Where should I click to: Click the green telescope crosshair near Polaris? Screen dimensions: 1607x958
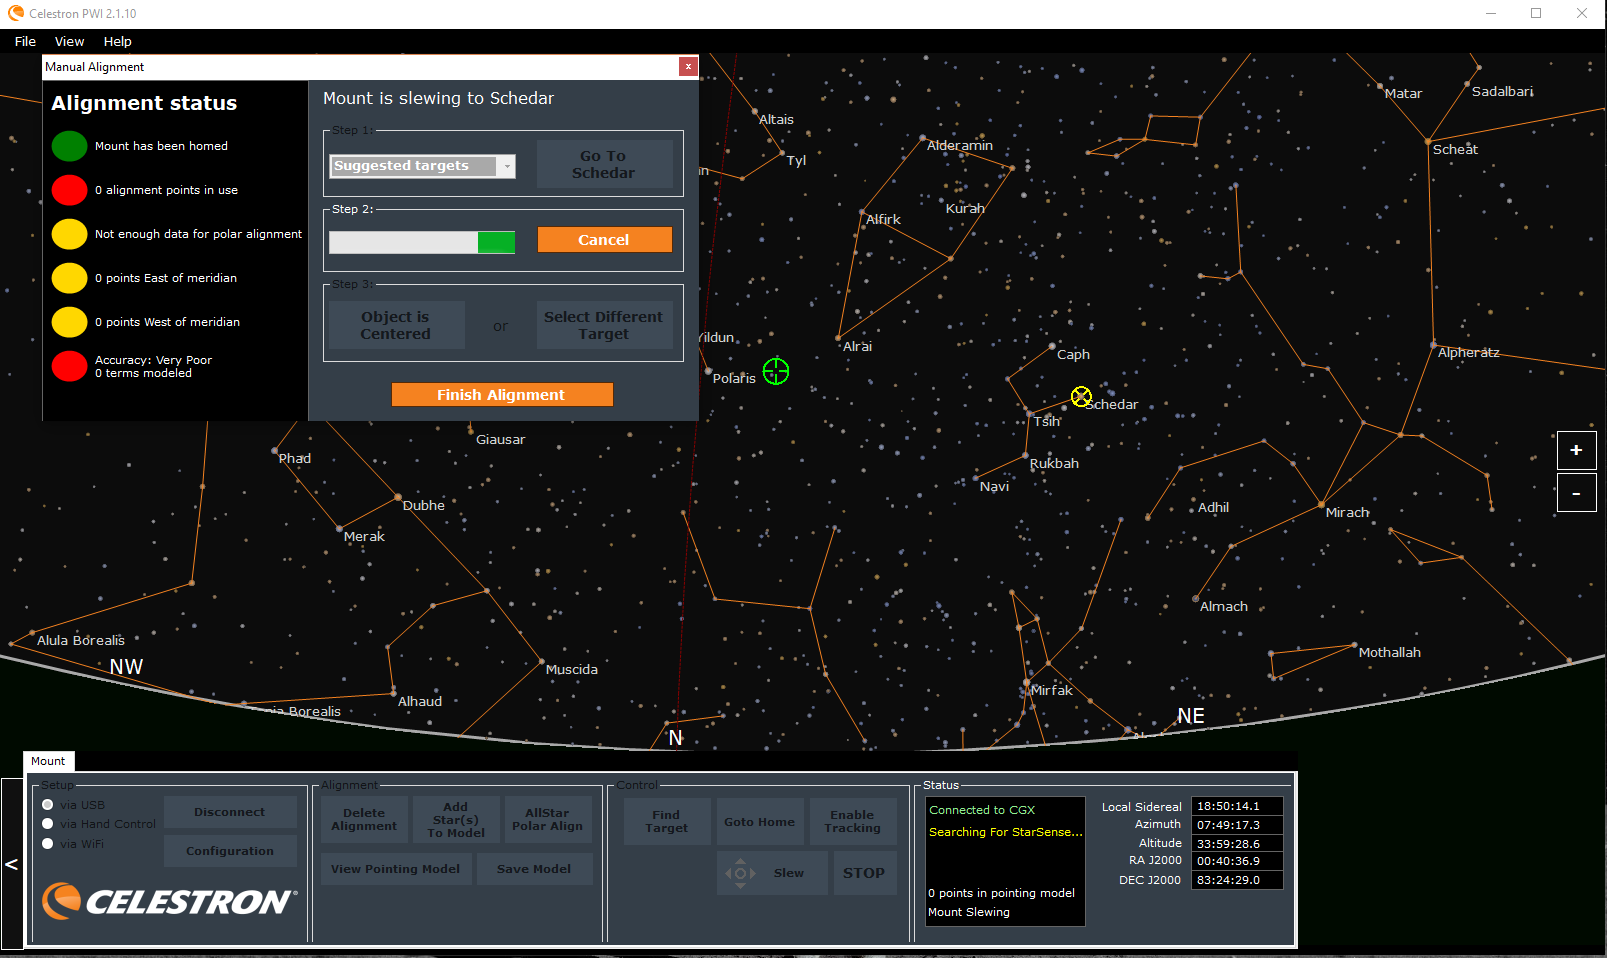coord(776,371)
